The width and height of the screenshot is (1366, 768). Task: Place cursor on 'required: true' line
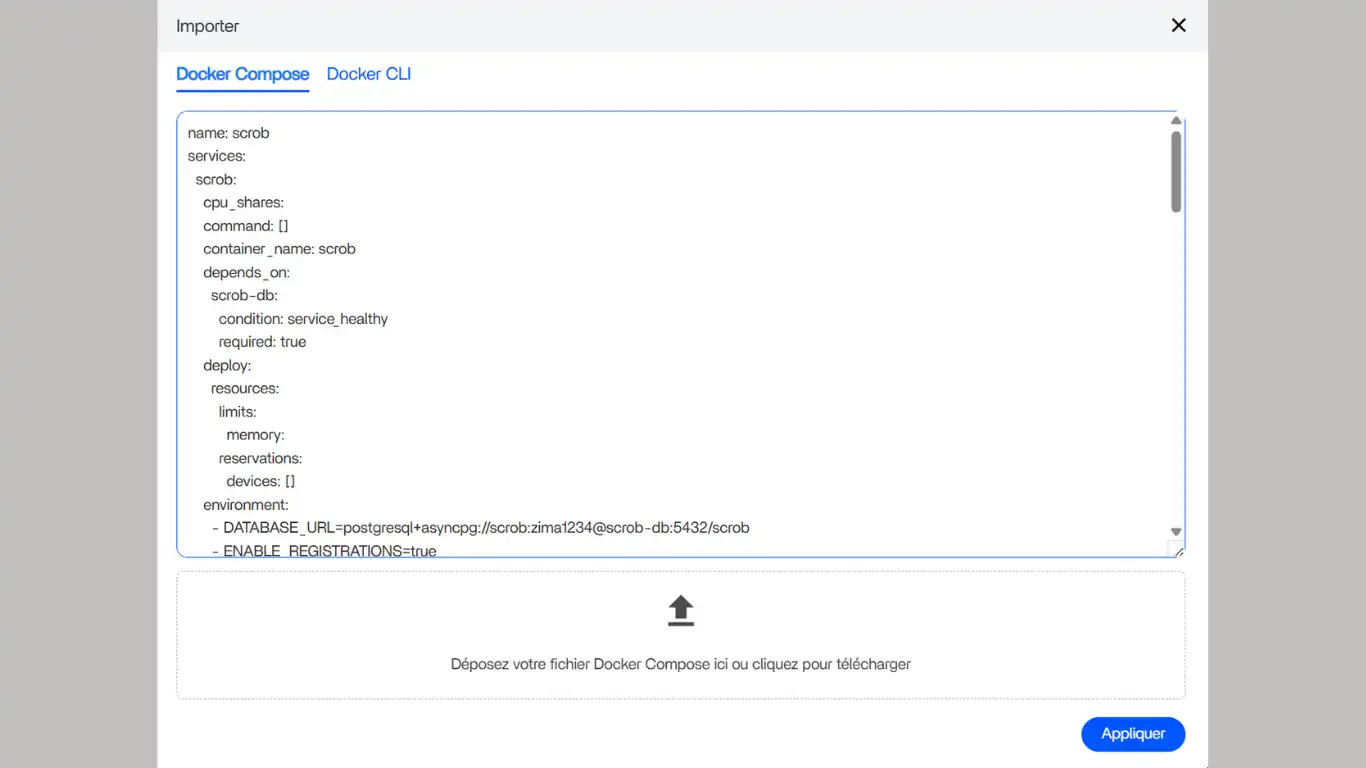(262, 342)
